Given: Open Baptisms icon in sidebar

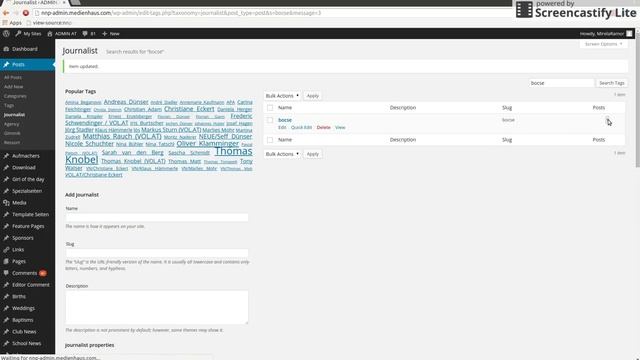Looking at the screenshot, I should pos(6,320).
